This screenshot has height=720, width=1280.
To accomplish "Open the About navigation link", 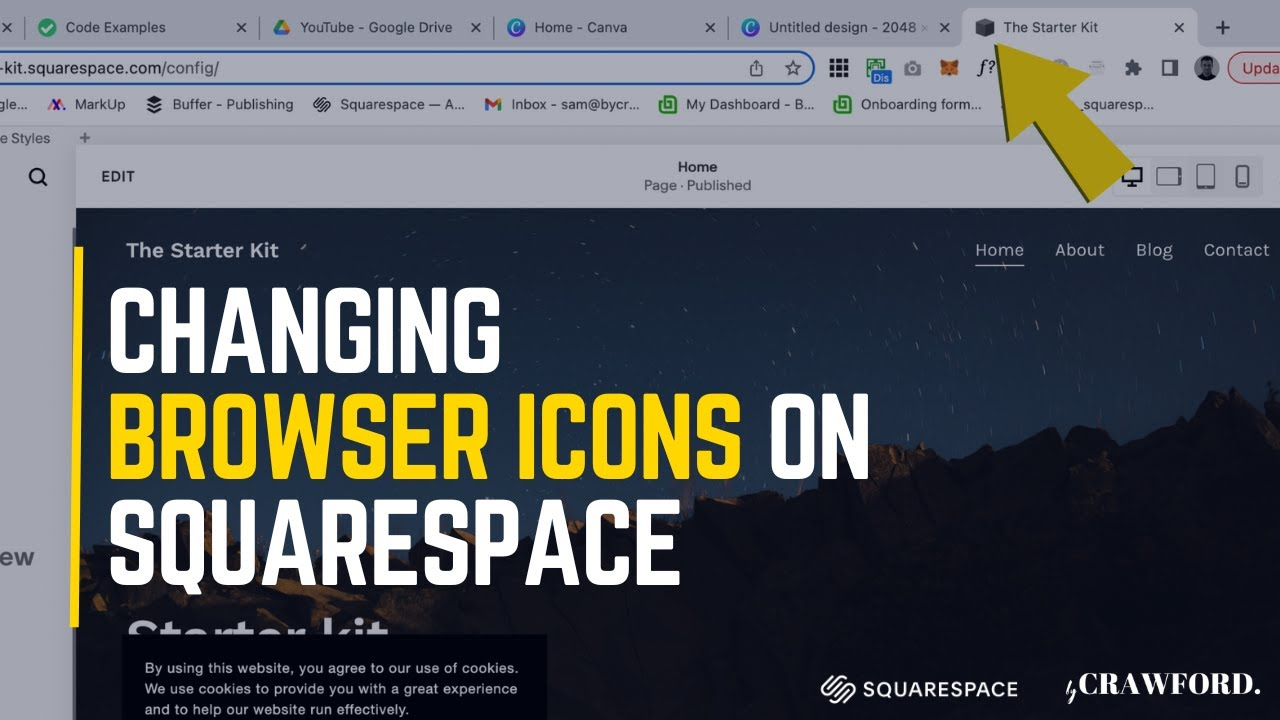I will (1080, 250).
